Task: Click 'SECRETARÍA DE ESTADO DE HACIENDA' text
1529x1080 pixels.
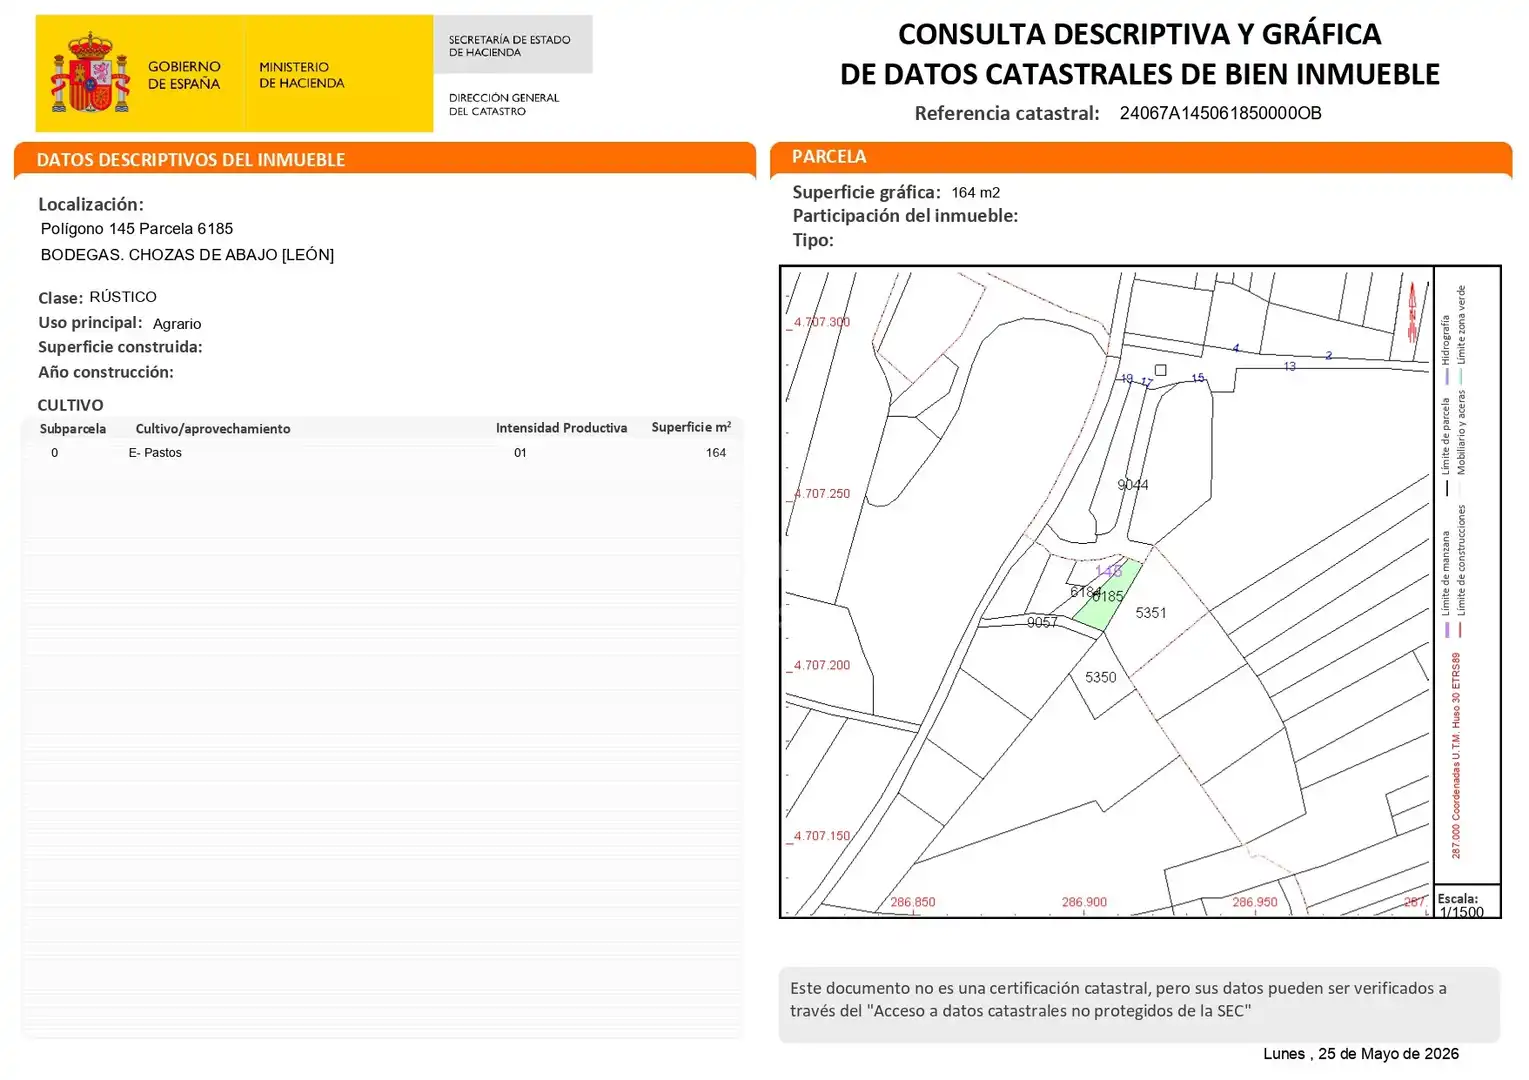Action: click(509, 46)
